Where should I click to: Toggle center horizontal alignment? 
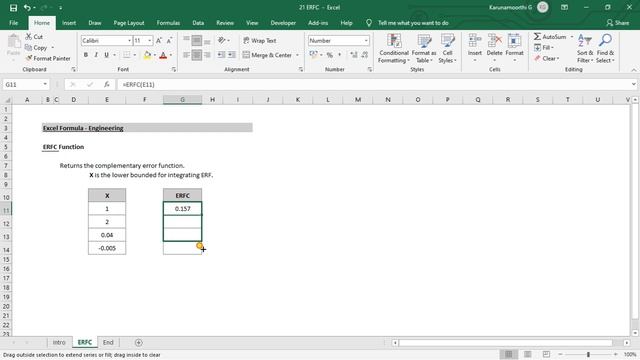pyautogui.click(x=197, y=55)
